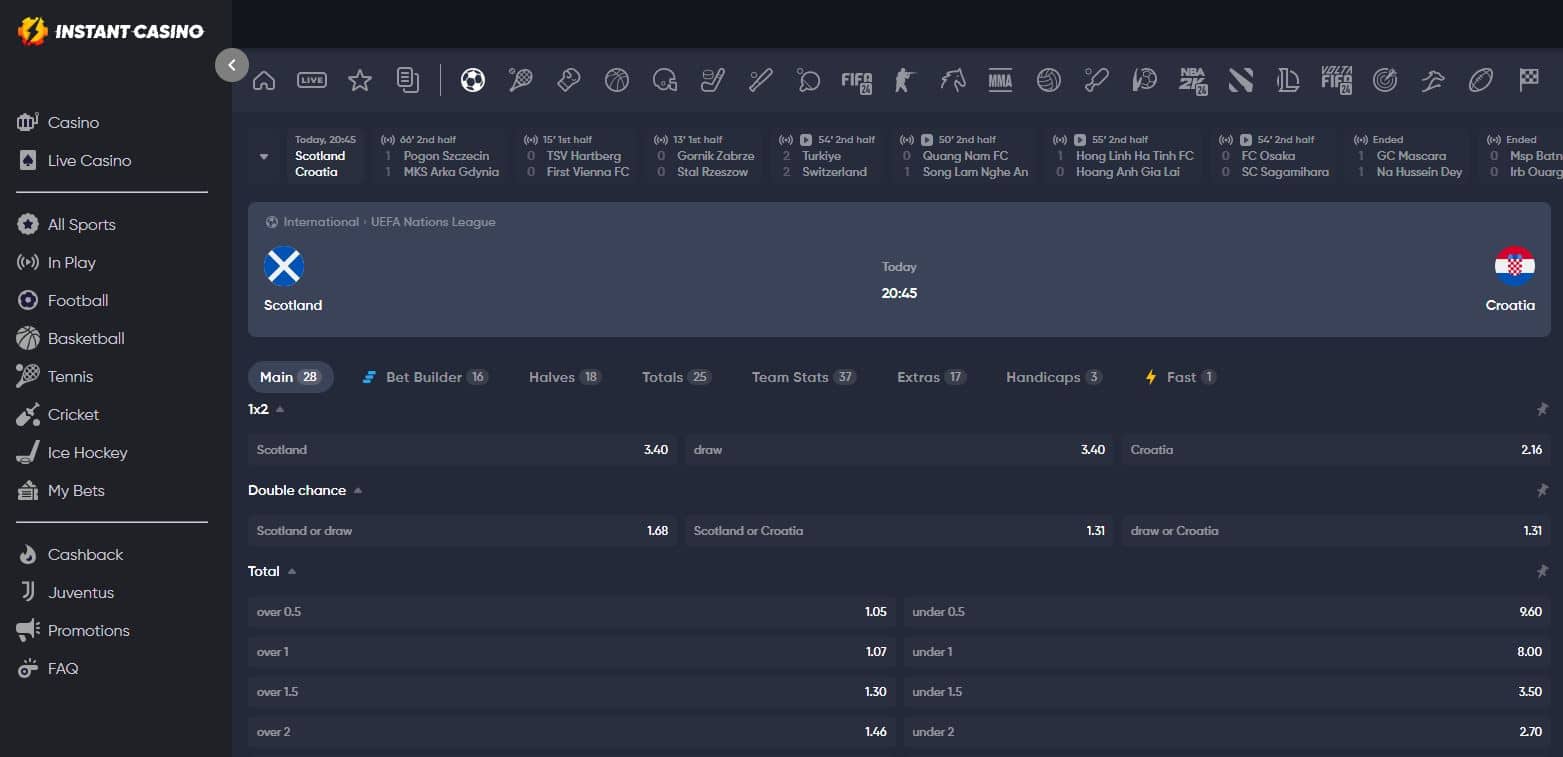Select the darts target icon
Screen dimensions: 1563x757
[1385, 80]
